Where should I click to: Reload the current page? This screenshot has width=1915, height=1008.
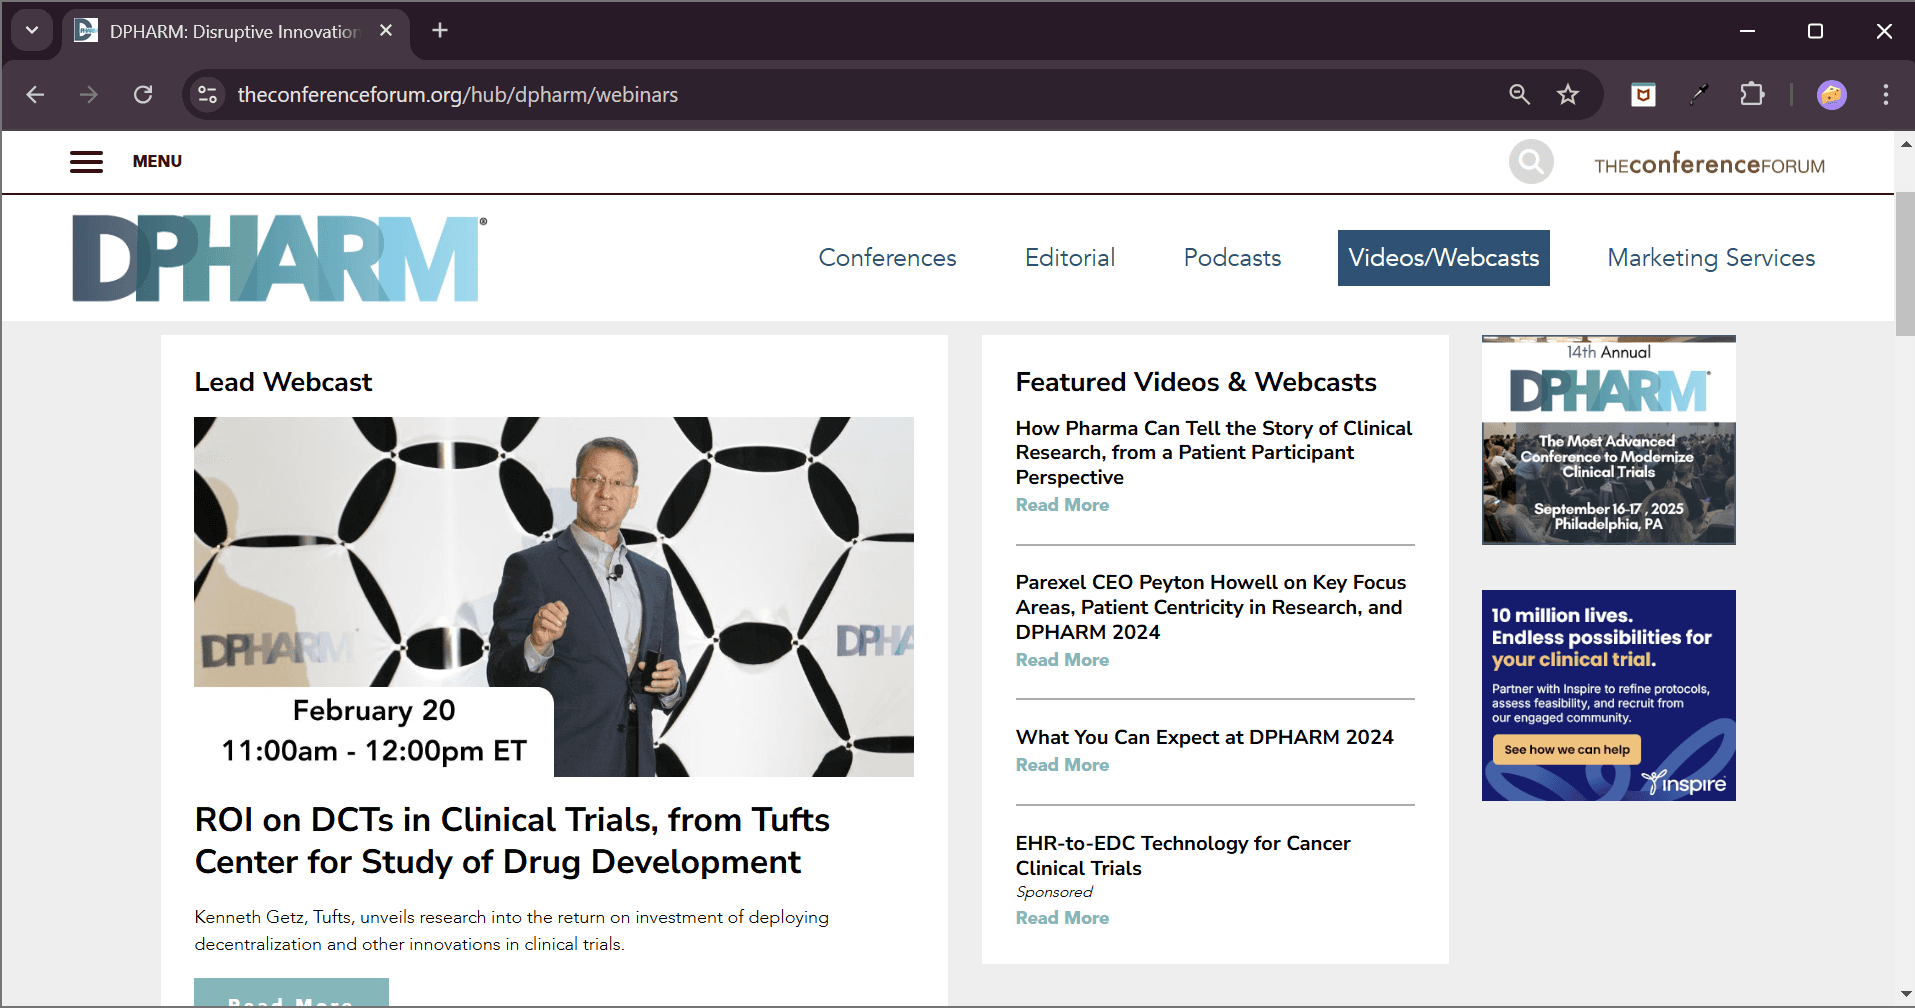[143, 95]
